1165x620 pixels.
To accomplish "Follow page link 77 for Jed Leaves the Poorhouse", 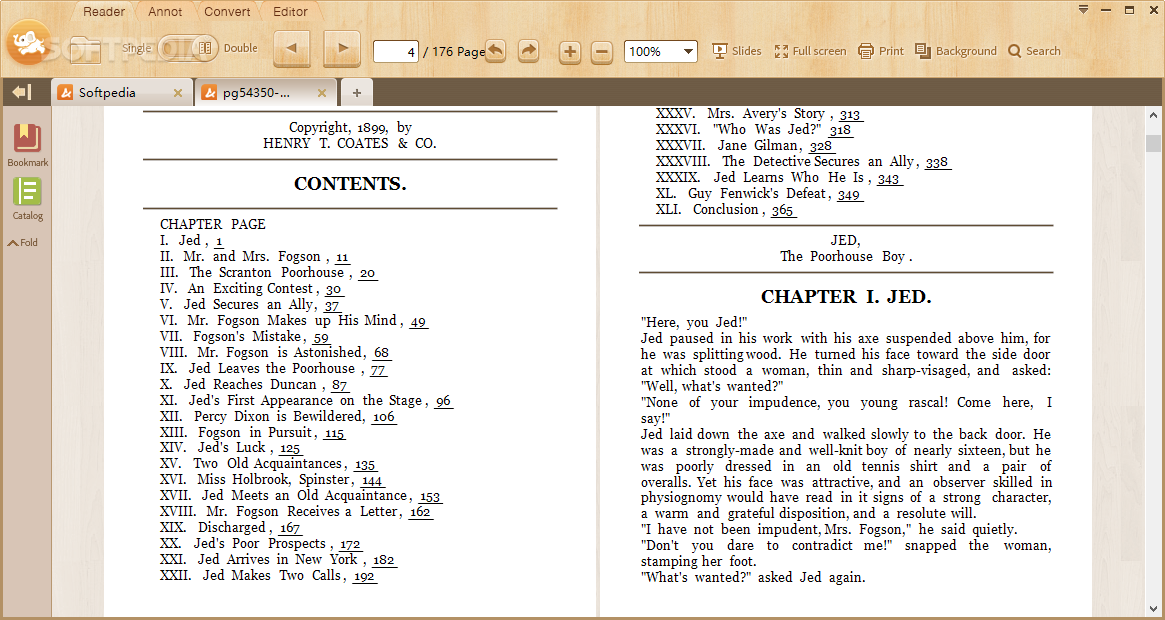I will [x=378, y=369].
